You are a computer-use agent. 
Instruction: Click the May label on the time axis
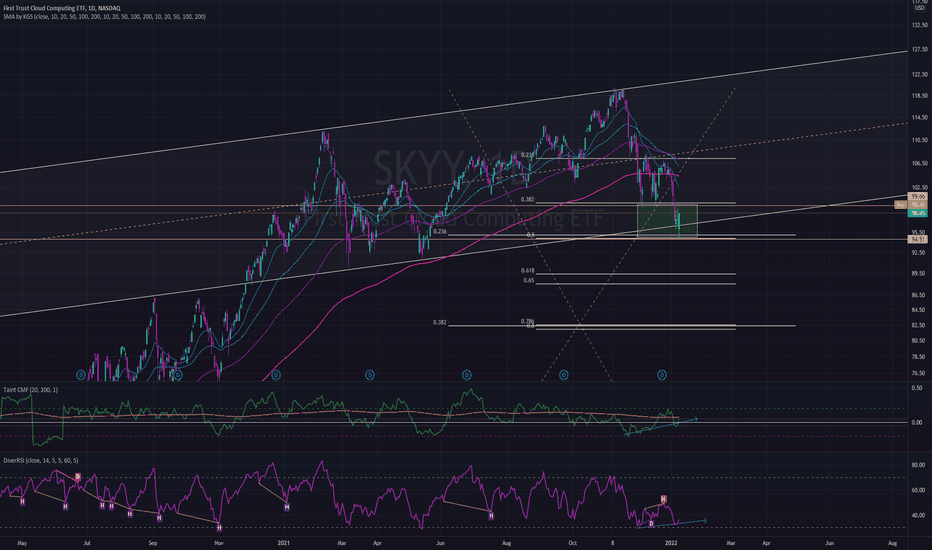[x=22, y=543]
